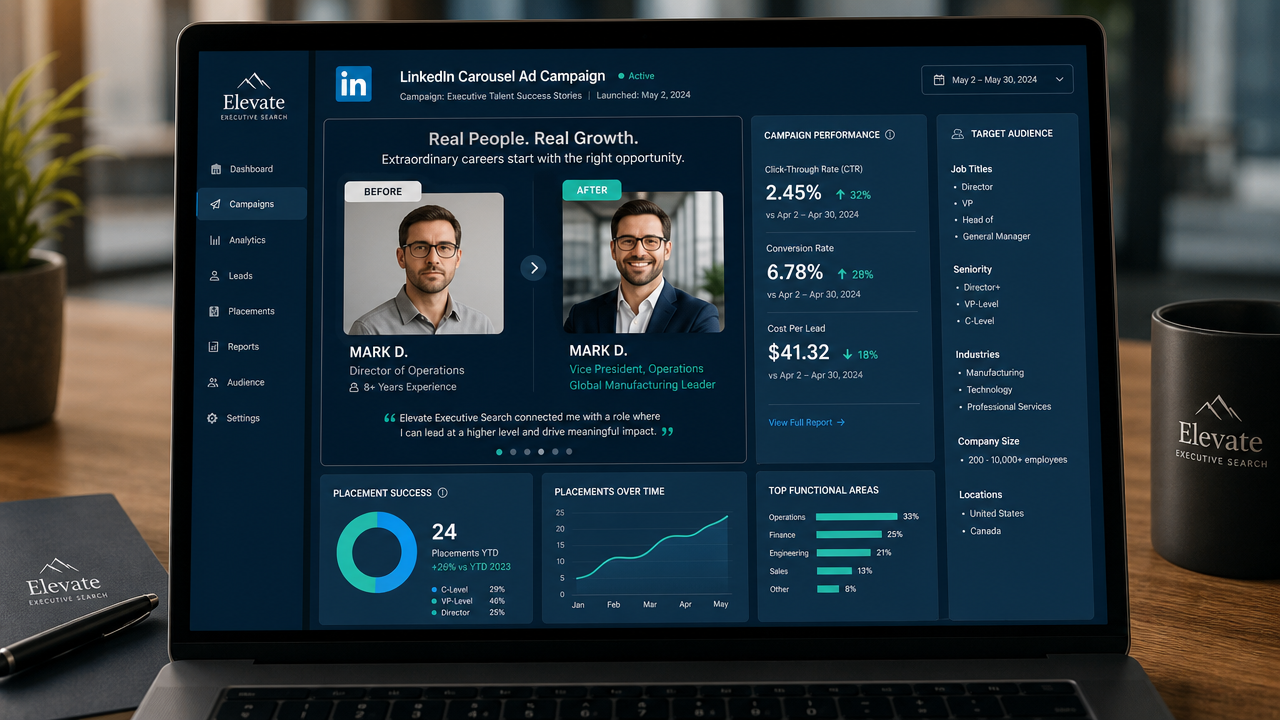Click the Elevate mountain logo in sidebar
Image resolution: width=1280 pixels, height=720 pixels.
[254, 80]
